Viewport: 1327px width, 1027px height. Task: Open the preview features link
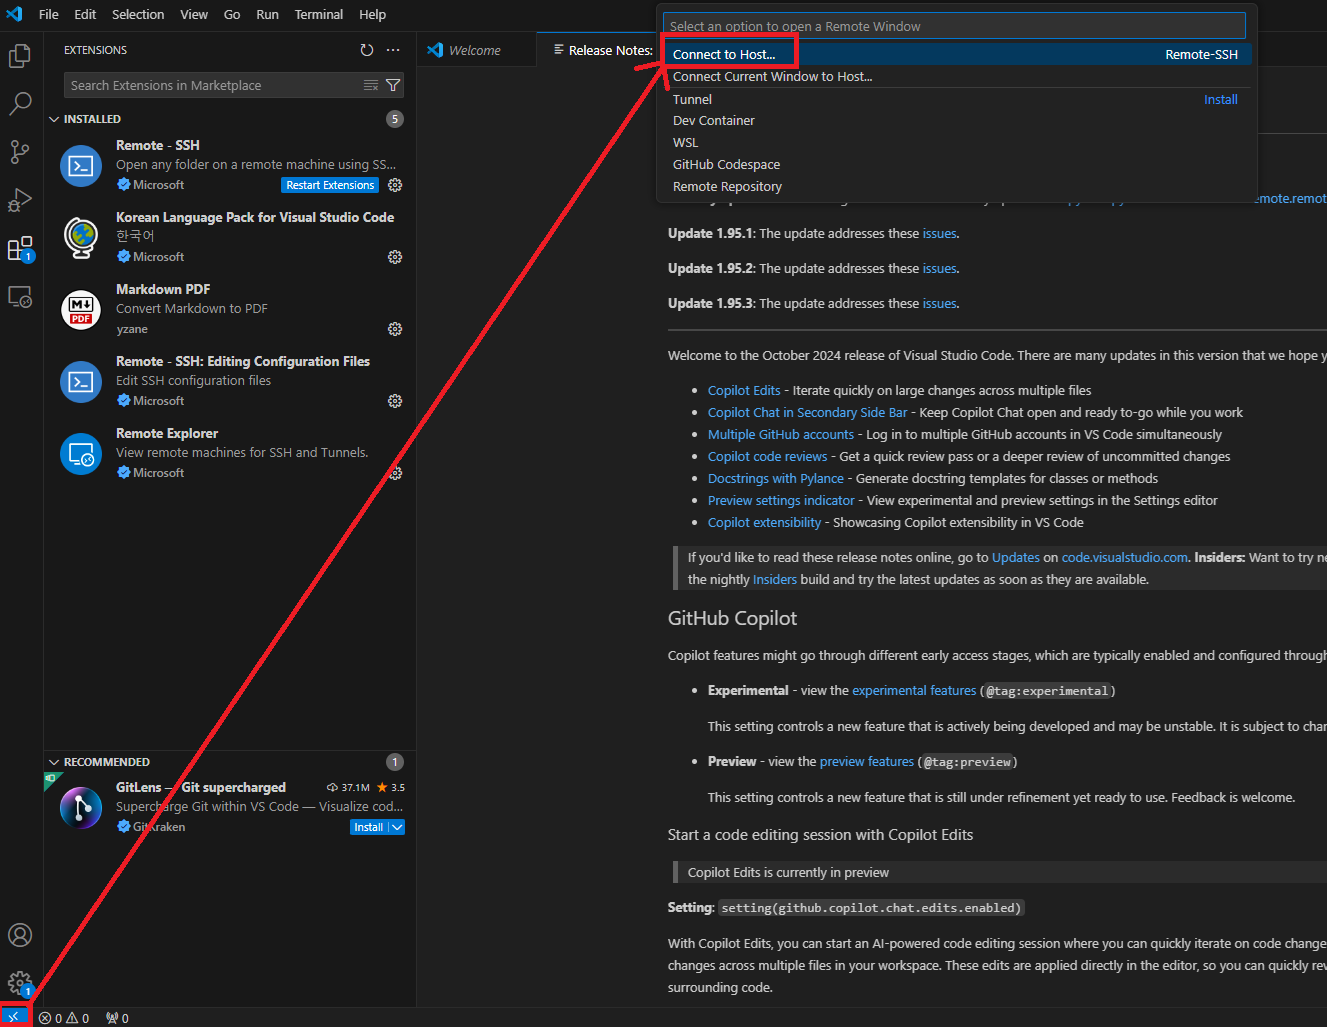tap(867, 761)
